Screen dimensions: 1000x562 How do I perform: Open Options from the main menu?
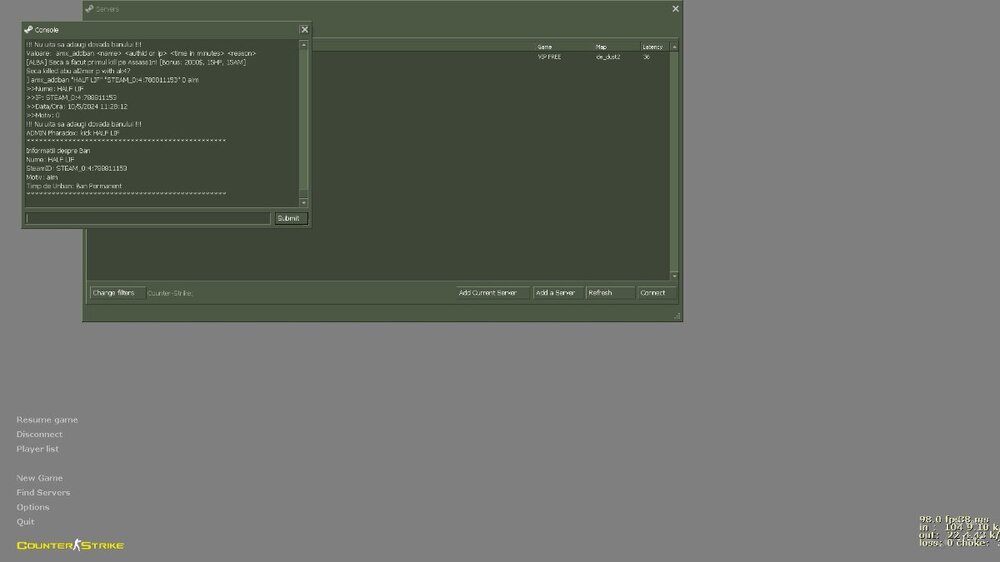pyautogui.click(x=33, y=507)
